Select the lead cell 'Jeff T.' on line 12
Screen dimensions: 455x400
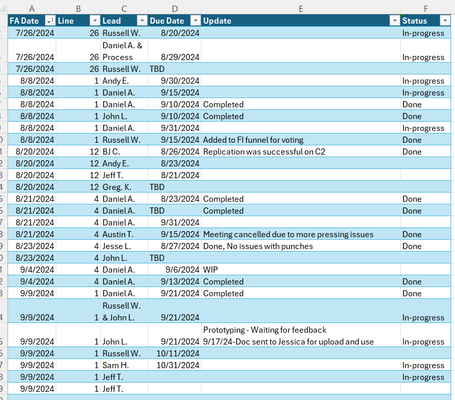pos(124,175)
